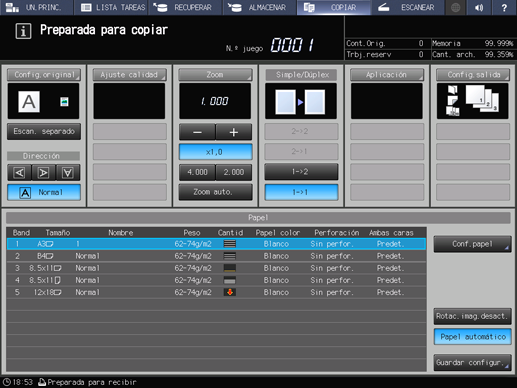Click the globe network icon
517x388 pixels.
(455, 7)
